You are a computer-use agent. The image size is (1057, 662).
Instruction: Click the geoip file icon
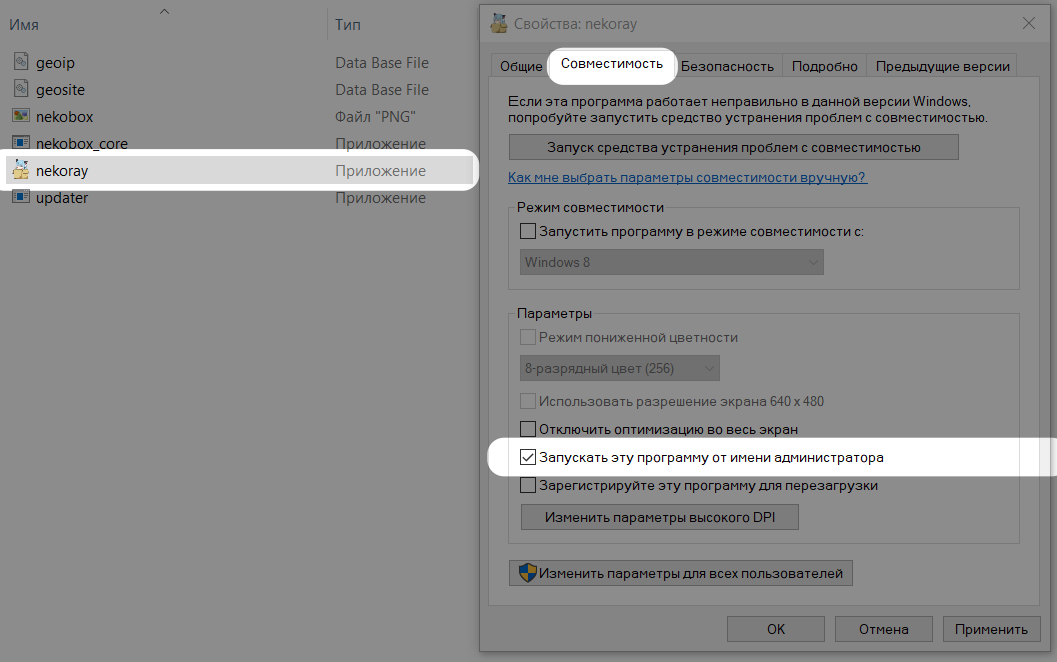(21, 63)
